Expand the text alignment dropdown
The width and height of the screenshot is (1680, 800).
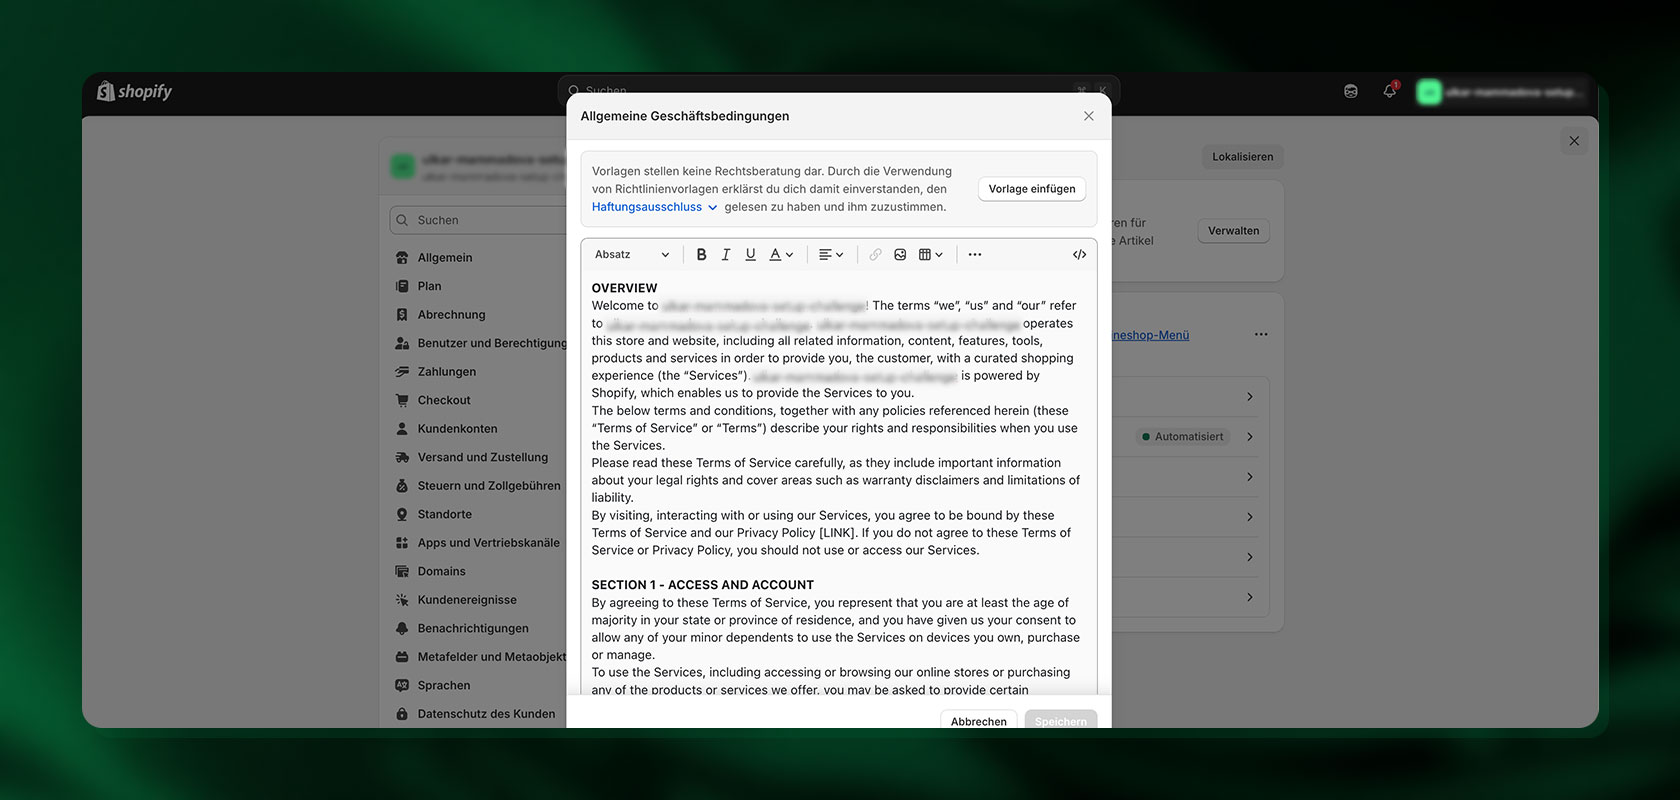pos(830,255)
